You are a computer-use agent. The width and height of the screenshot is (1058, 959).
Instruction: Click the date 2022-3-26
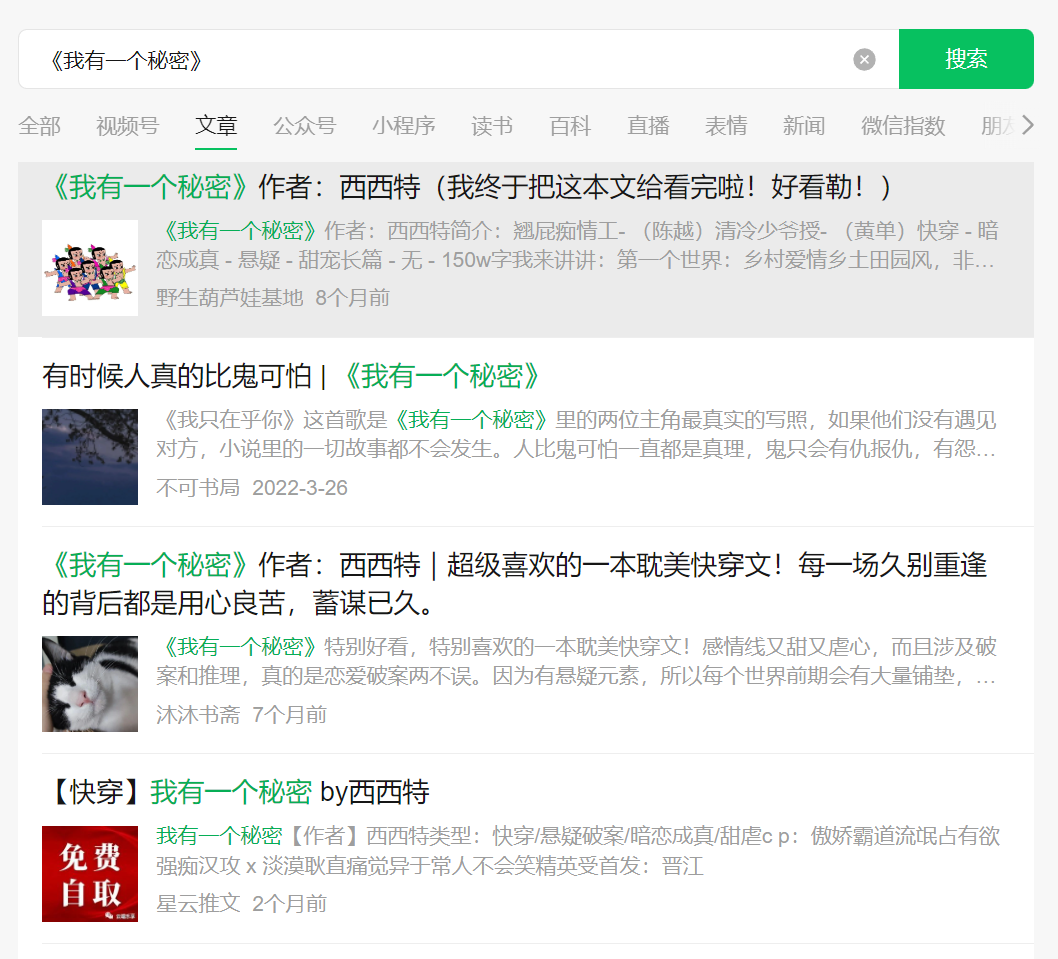point(300,487)
